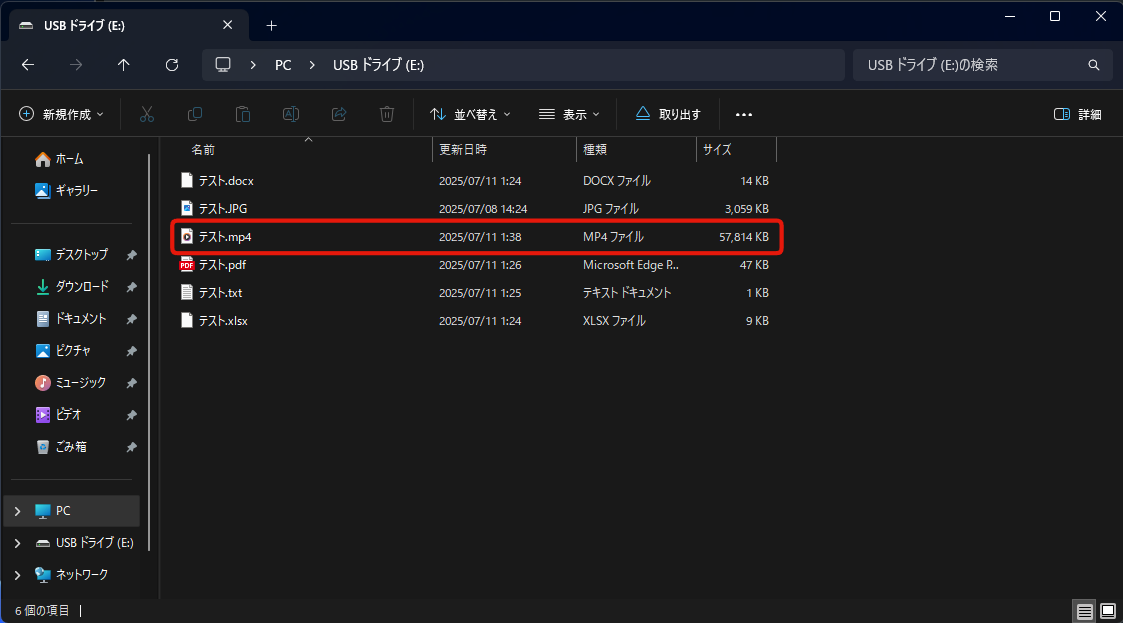The width and height of the screenshot is (1123, 623).
Task: Switch to details list view icon
Action: pos(1084,611)
